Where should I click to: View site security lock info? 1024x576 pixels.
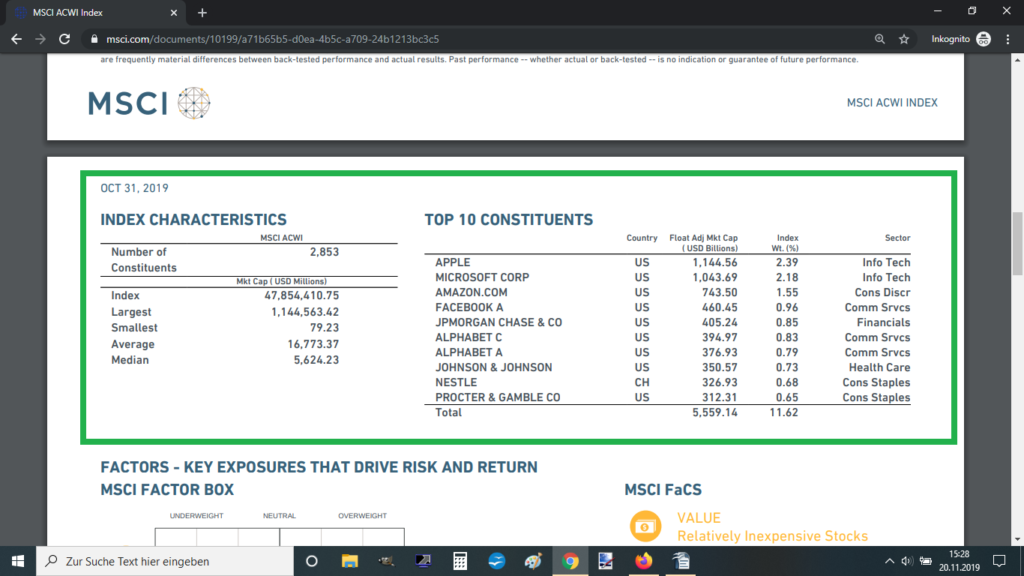pyautogui.click(x=94, y=39)
